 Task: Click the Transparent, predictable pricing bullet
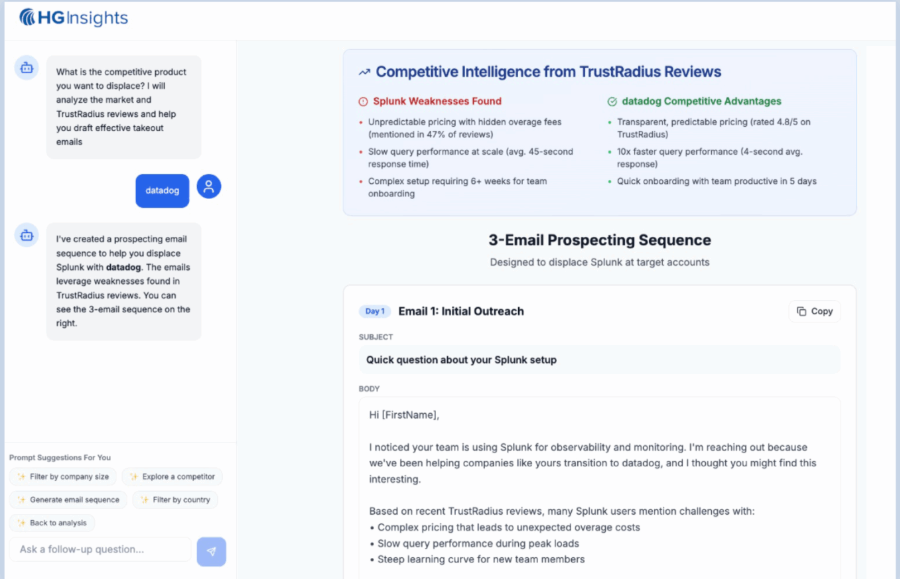(x=713, y=128)
